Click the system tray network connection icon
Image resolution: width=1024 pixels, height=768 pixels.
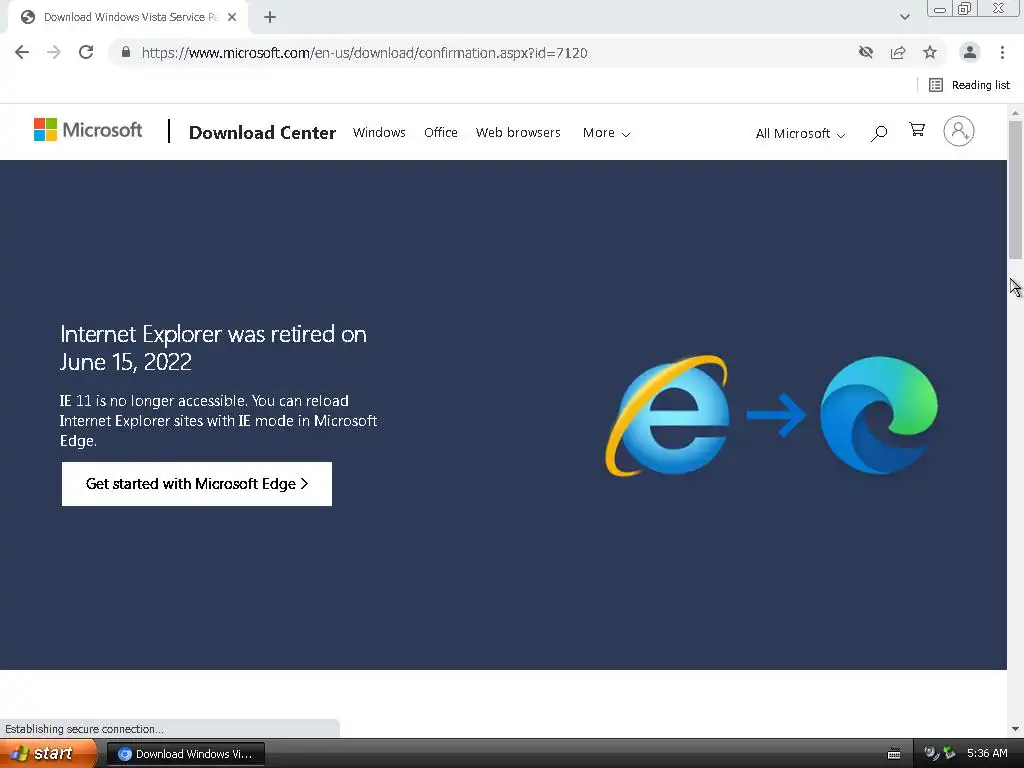949,754
